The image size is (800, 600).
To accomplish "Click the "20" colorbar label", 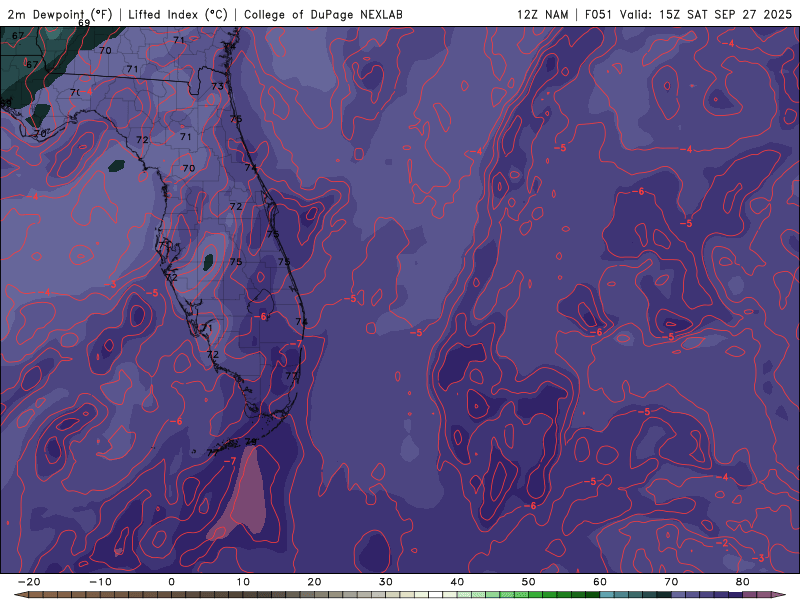I will [x=314, y=582].
